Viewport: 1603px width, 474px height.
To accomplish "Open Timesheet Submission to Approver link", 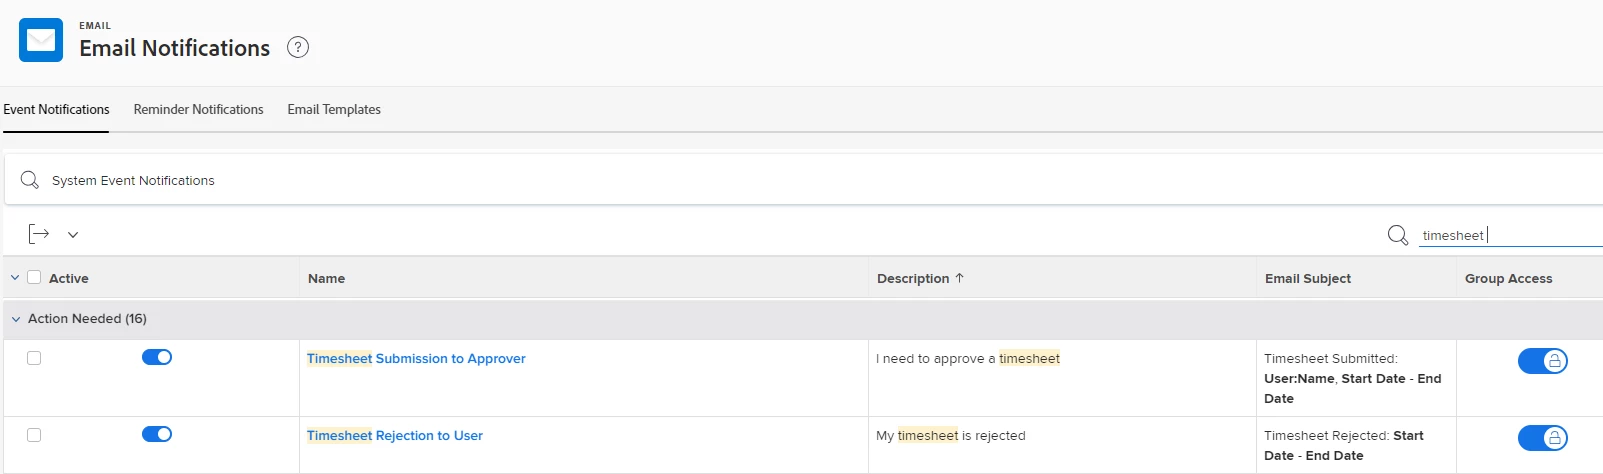I will coord(416,358).
